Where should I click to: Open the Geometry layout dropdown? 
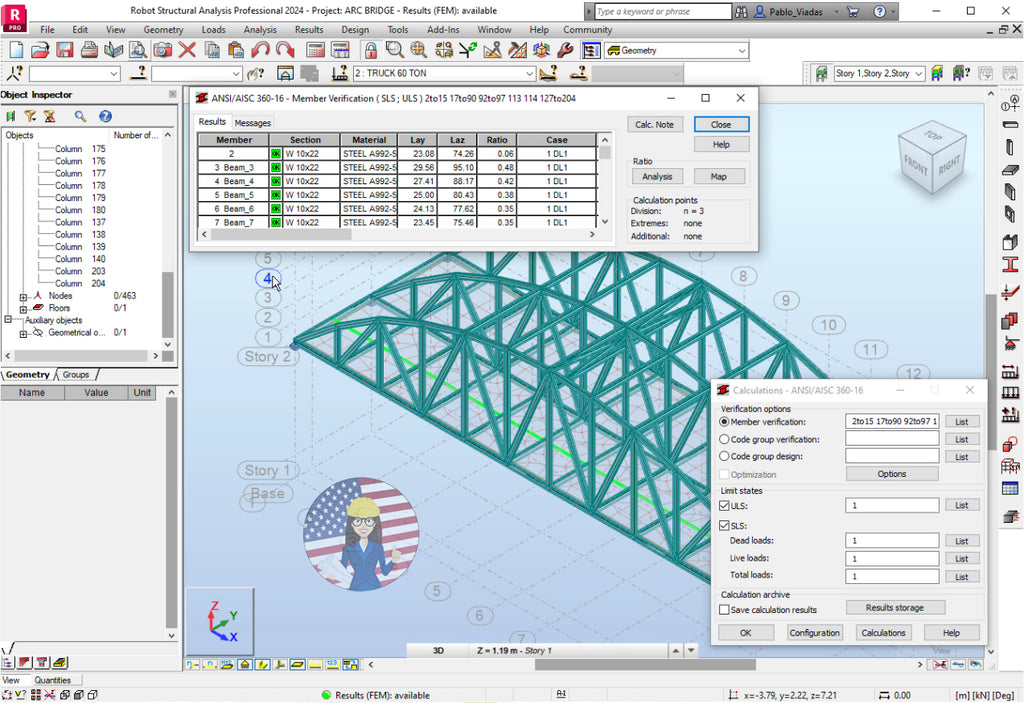pos(741,50)
